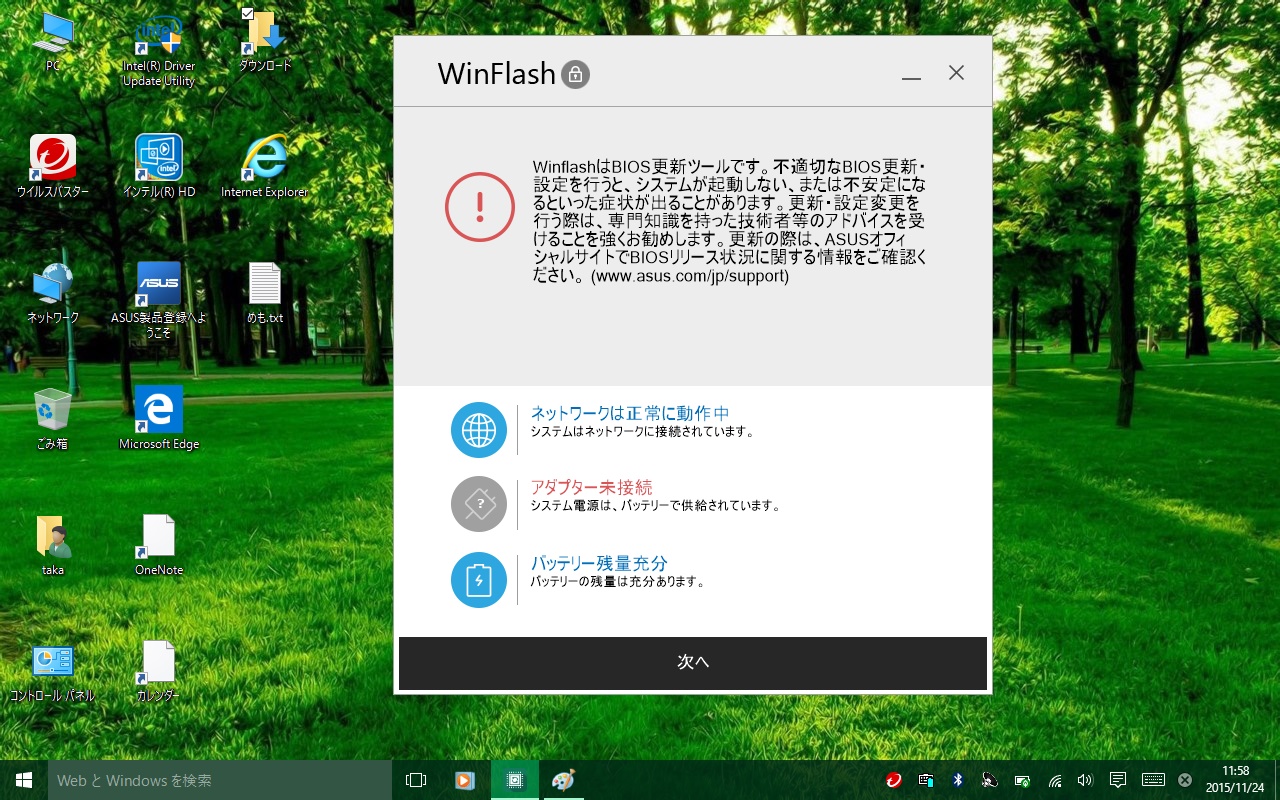Screen dimensions: 1280x800
Task: Click the Trend Micro tray icon
Action: click(x=894, y=780)
